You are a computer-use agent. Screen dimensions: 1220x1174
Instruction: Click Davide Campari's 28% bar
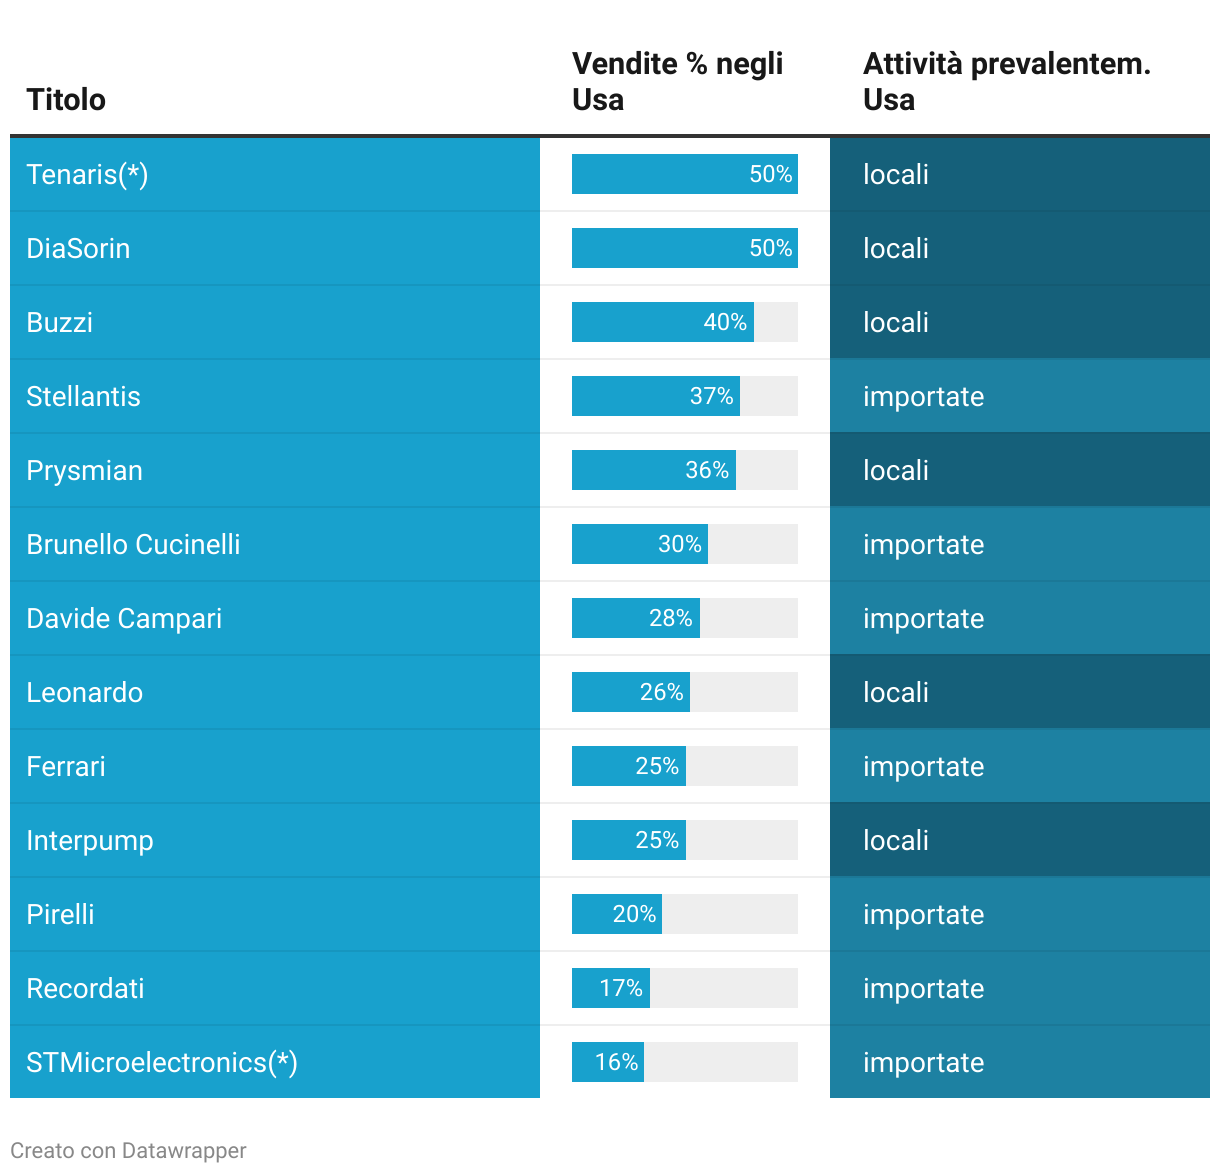click(x=636, y=619)
